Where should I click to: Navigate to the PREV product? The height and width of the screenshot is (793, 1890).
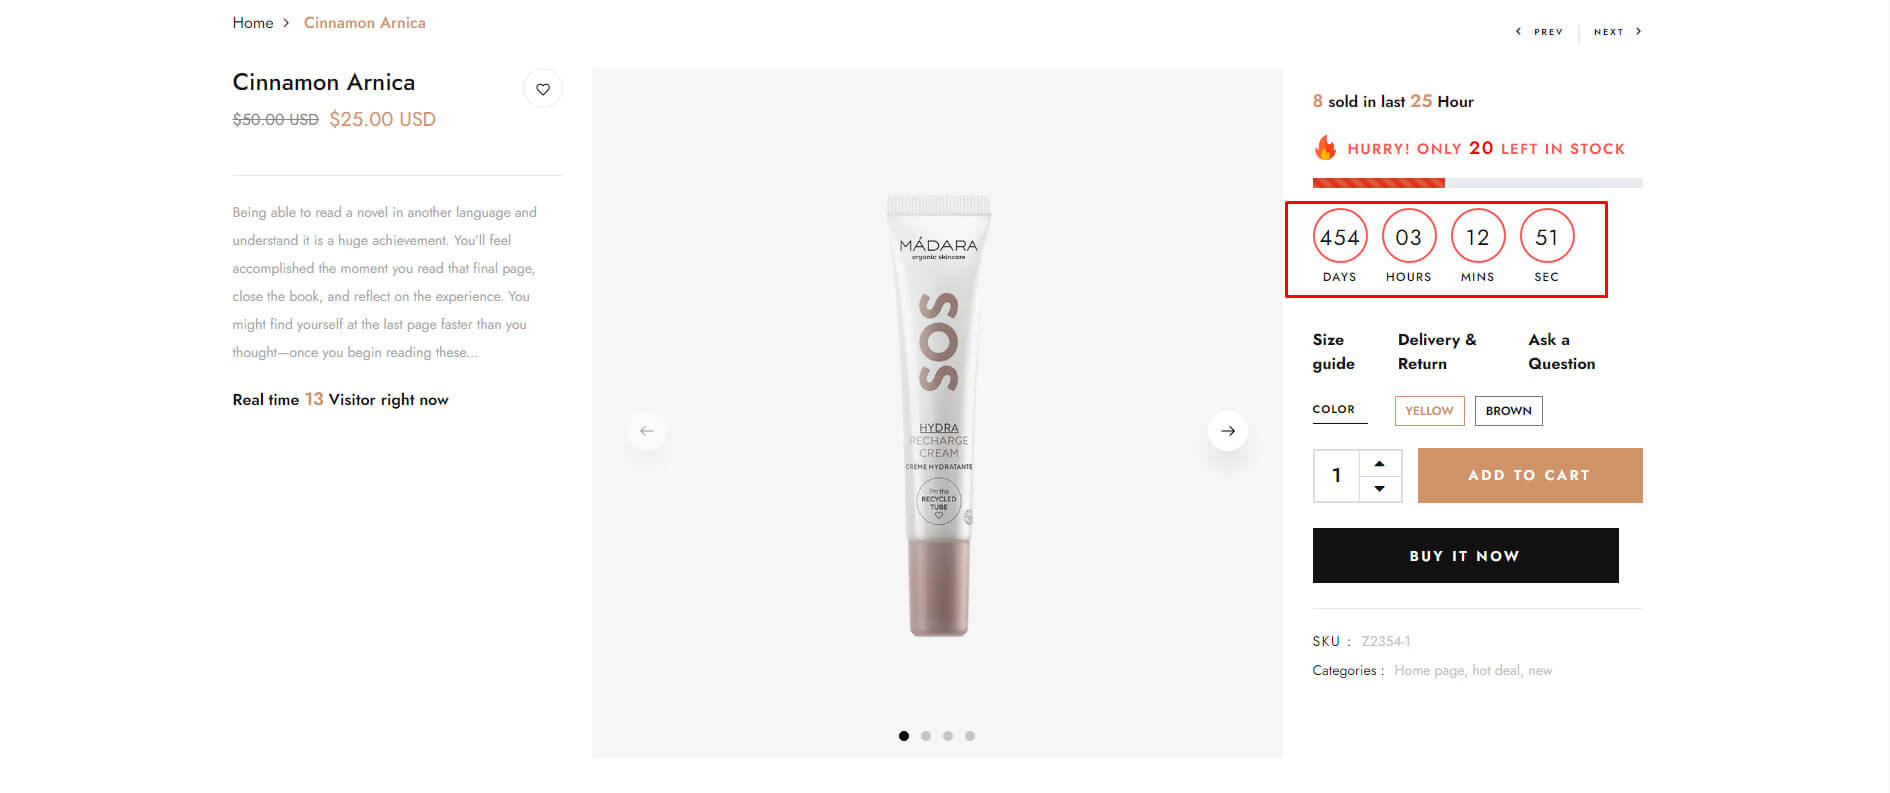click(1540, 32)
